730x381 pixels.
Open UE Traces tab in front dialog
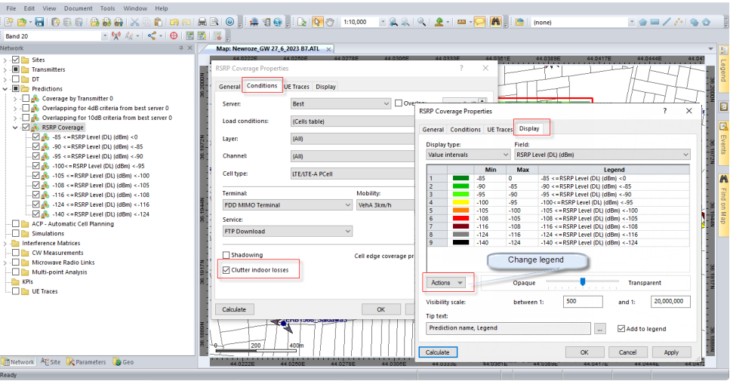point(500,129)
